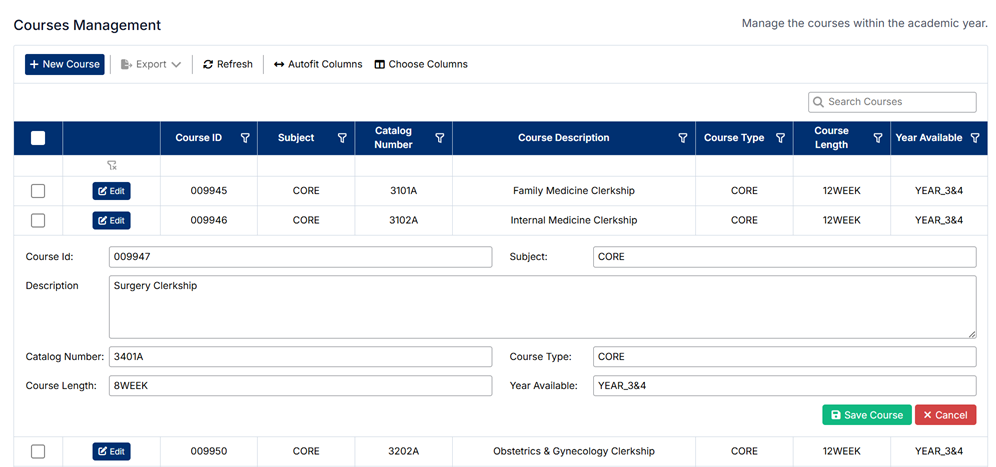
Task: Open the Subject column filter icon
Action: (x=342, y=138)
